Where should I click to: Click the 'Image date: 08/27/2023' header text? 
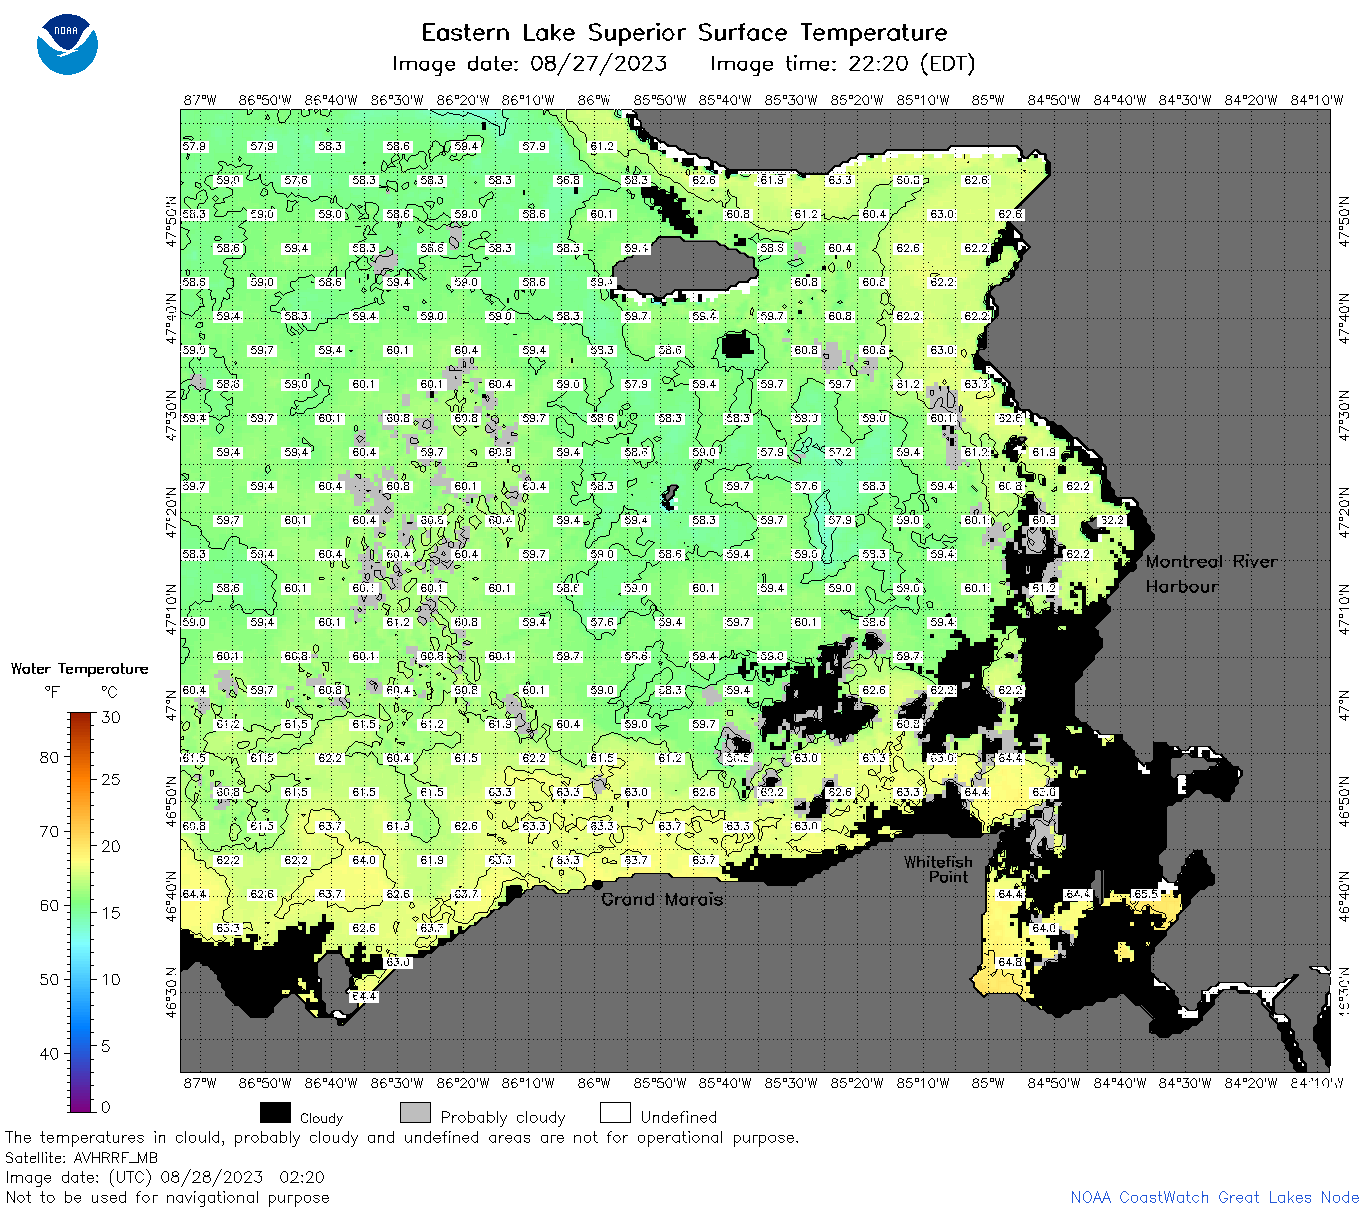click(x=529, y=64)
